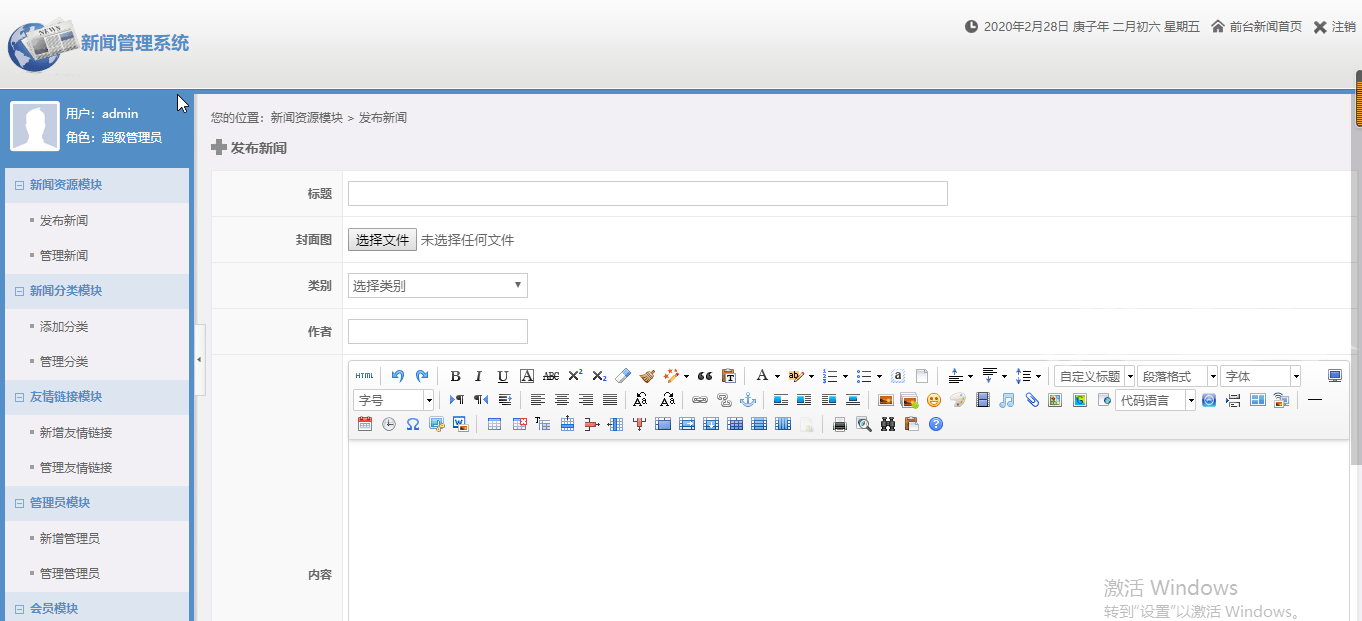Click the insert hyperlink chain icon
This screenshot has width=1362, height=621.
pyautogui.click(x=700, y=400)
